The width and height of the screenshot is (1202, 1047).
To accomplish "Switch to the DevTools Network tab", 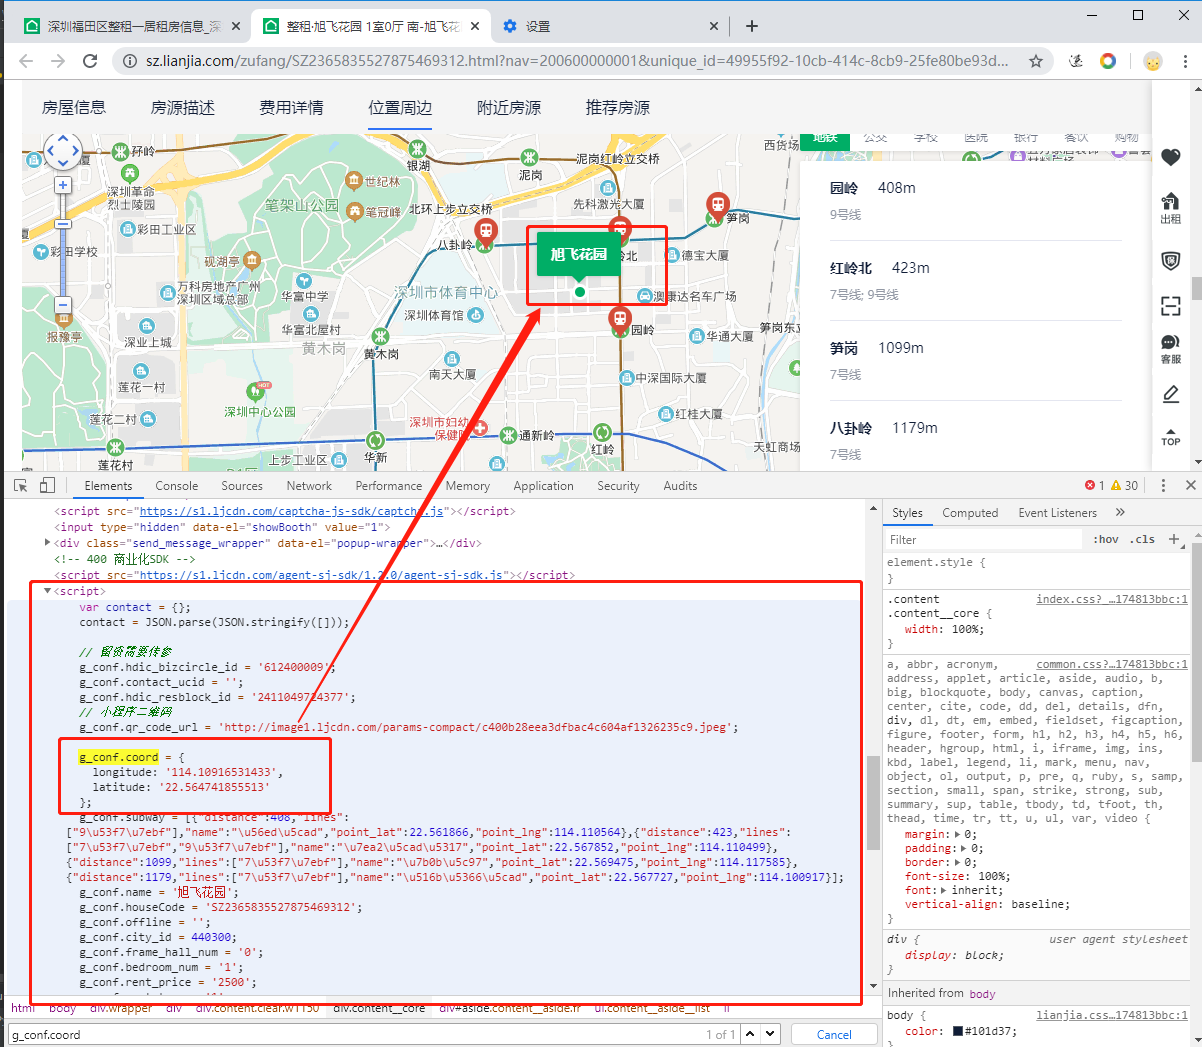I will point(309,485).
